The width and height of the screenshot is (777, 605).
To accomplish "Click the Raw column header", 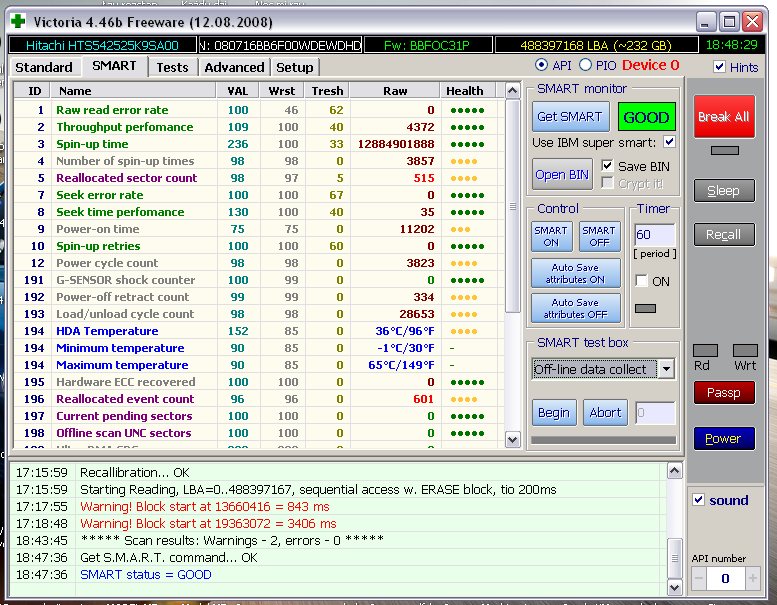I will point(395,91).
